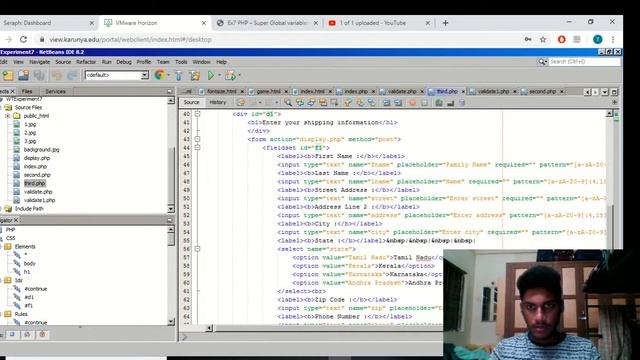Reload the browser page
The image size is (640, 360).
click(23, 40)
